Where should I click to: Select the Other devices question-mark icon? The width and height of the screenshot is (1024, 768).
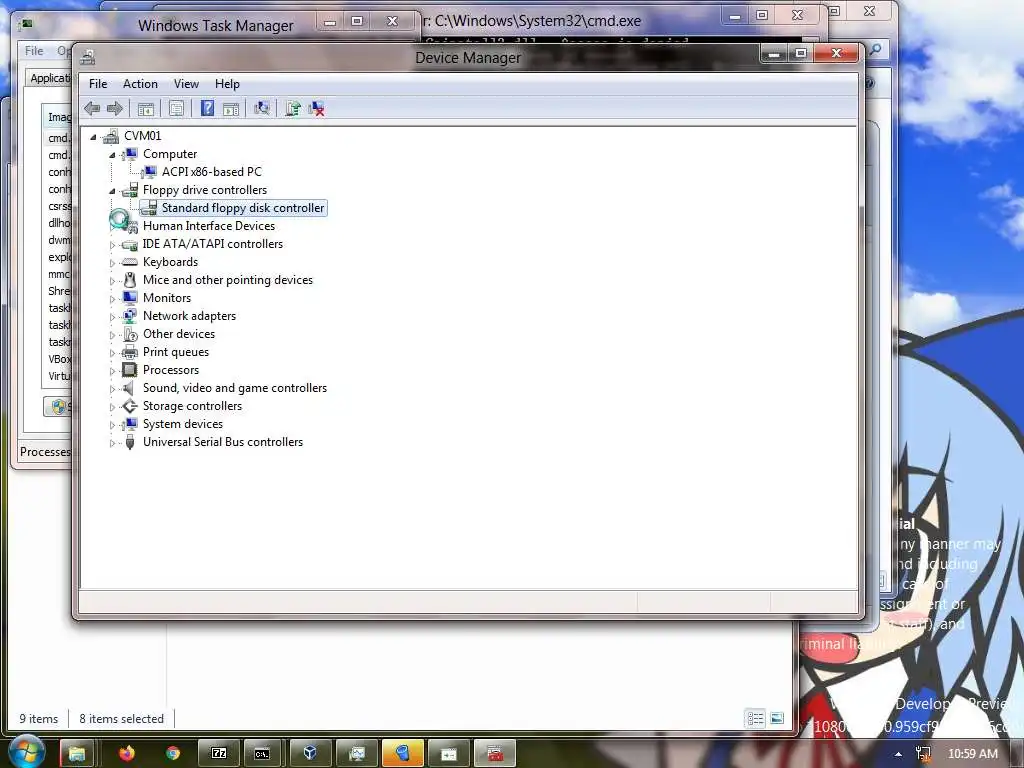(130, 334)
